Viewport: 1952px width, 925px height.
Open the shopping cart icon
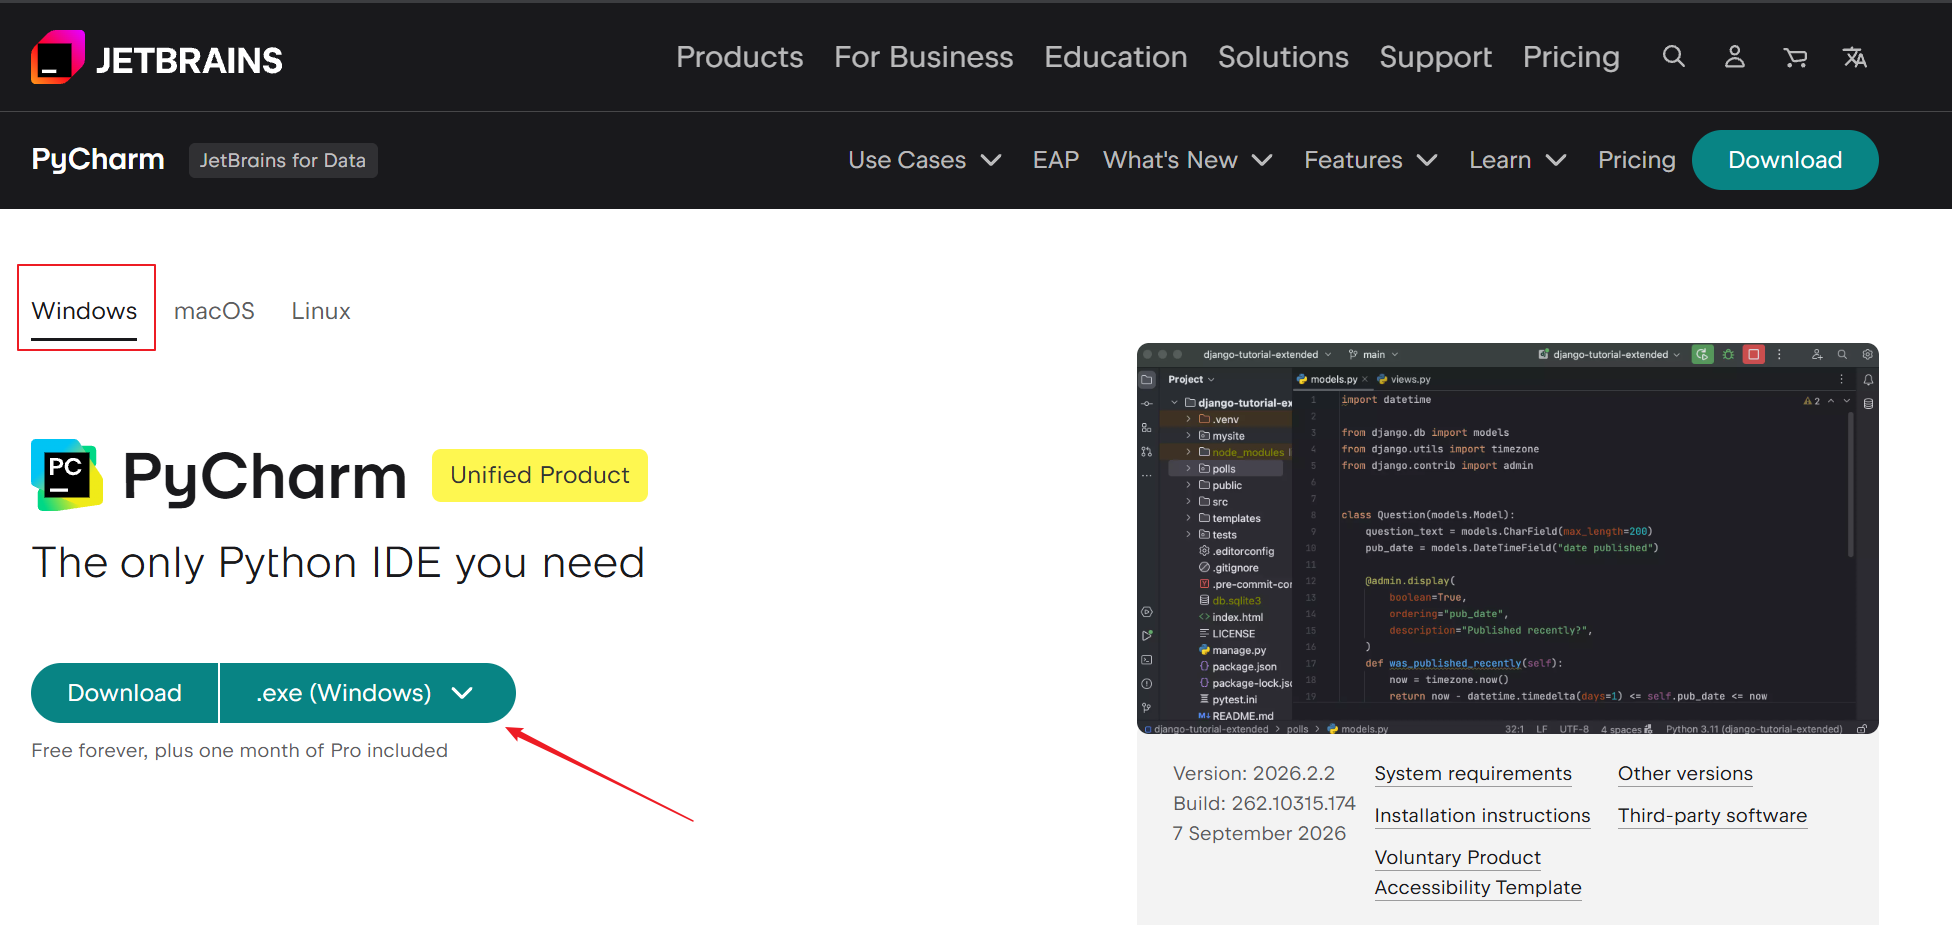1795,58
